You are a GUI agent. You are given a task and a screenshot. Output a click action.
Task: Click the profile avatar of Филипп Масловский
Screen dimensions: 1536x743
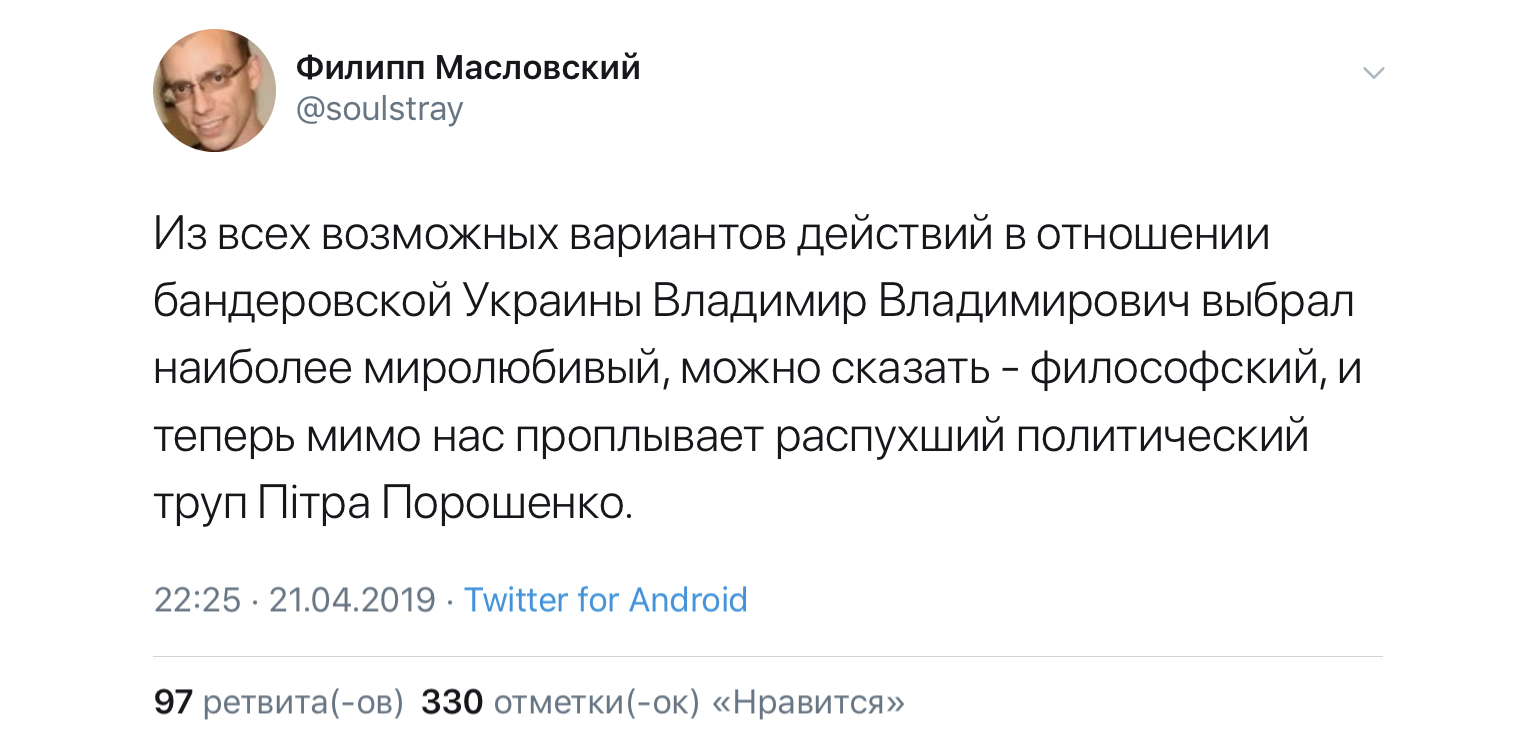[214, 90]
